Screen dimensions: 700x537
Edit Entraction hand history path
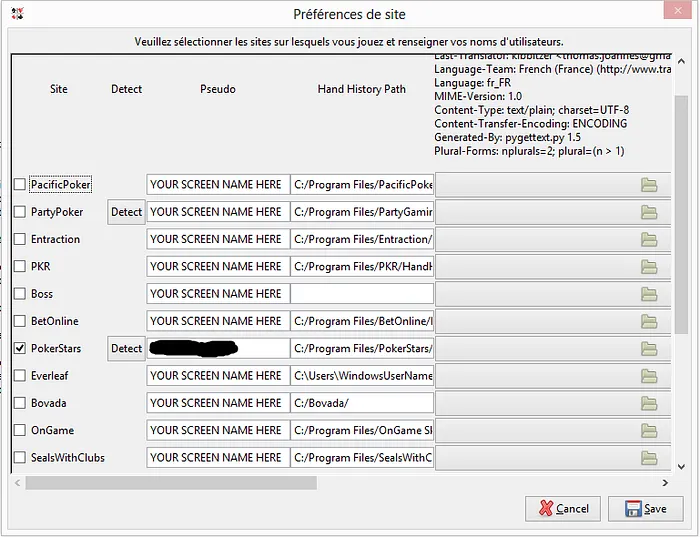(x=362, y=239)
